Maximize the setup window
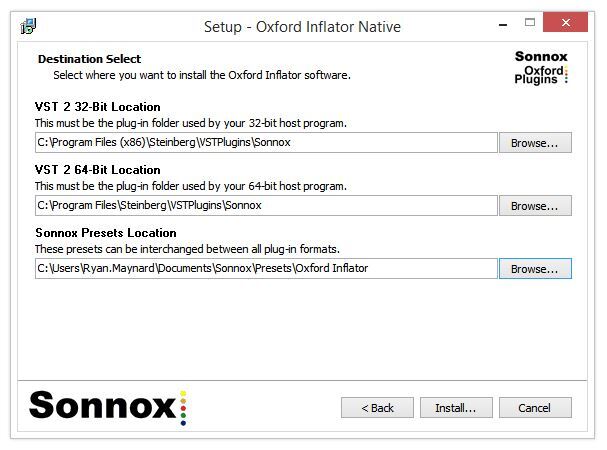Image resolution: width=607 pixels, height=450 pixels. (x=530, y=22)
